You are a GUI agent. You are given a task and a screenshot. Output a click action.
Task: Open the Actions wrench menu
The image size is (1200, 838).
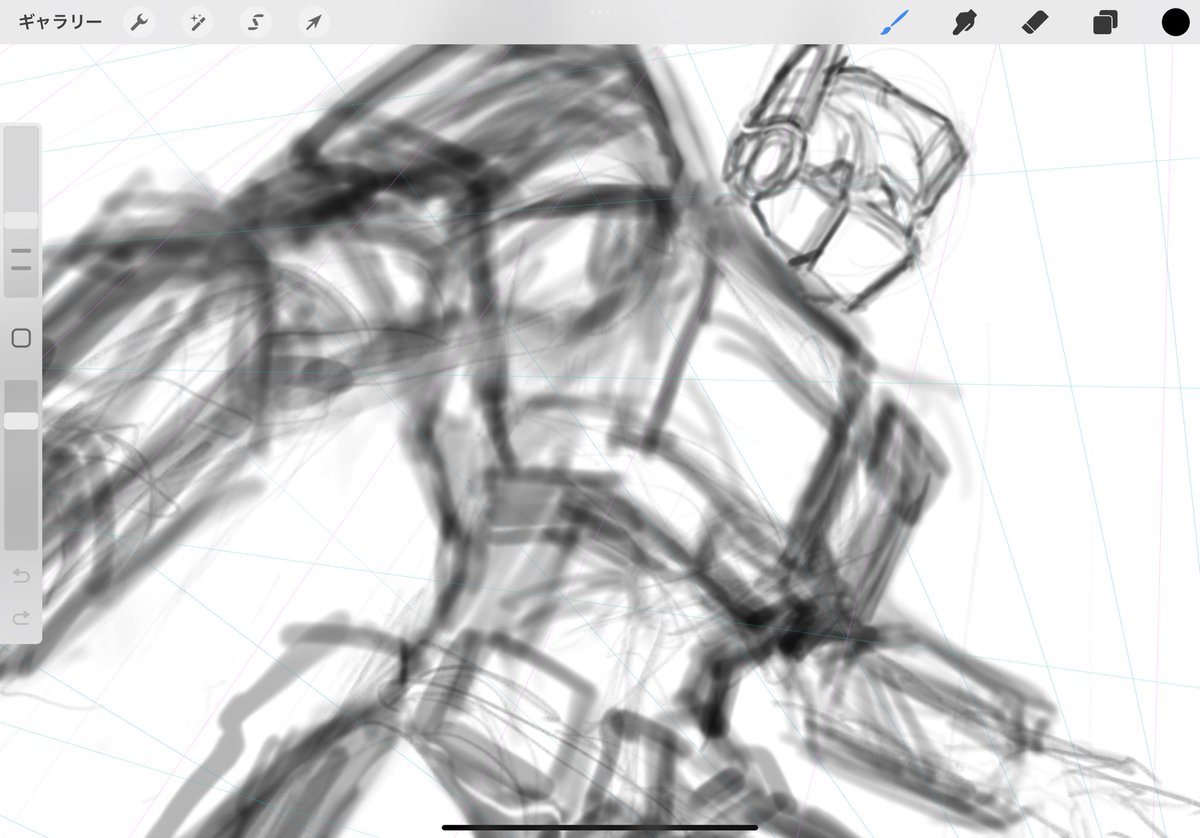pos(139,22)
